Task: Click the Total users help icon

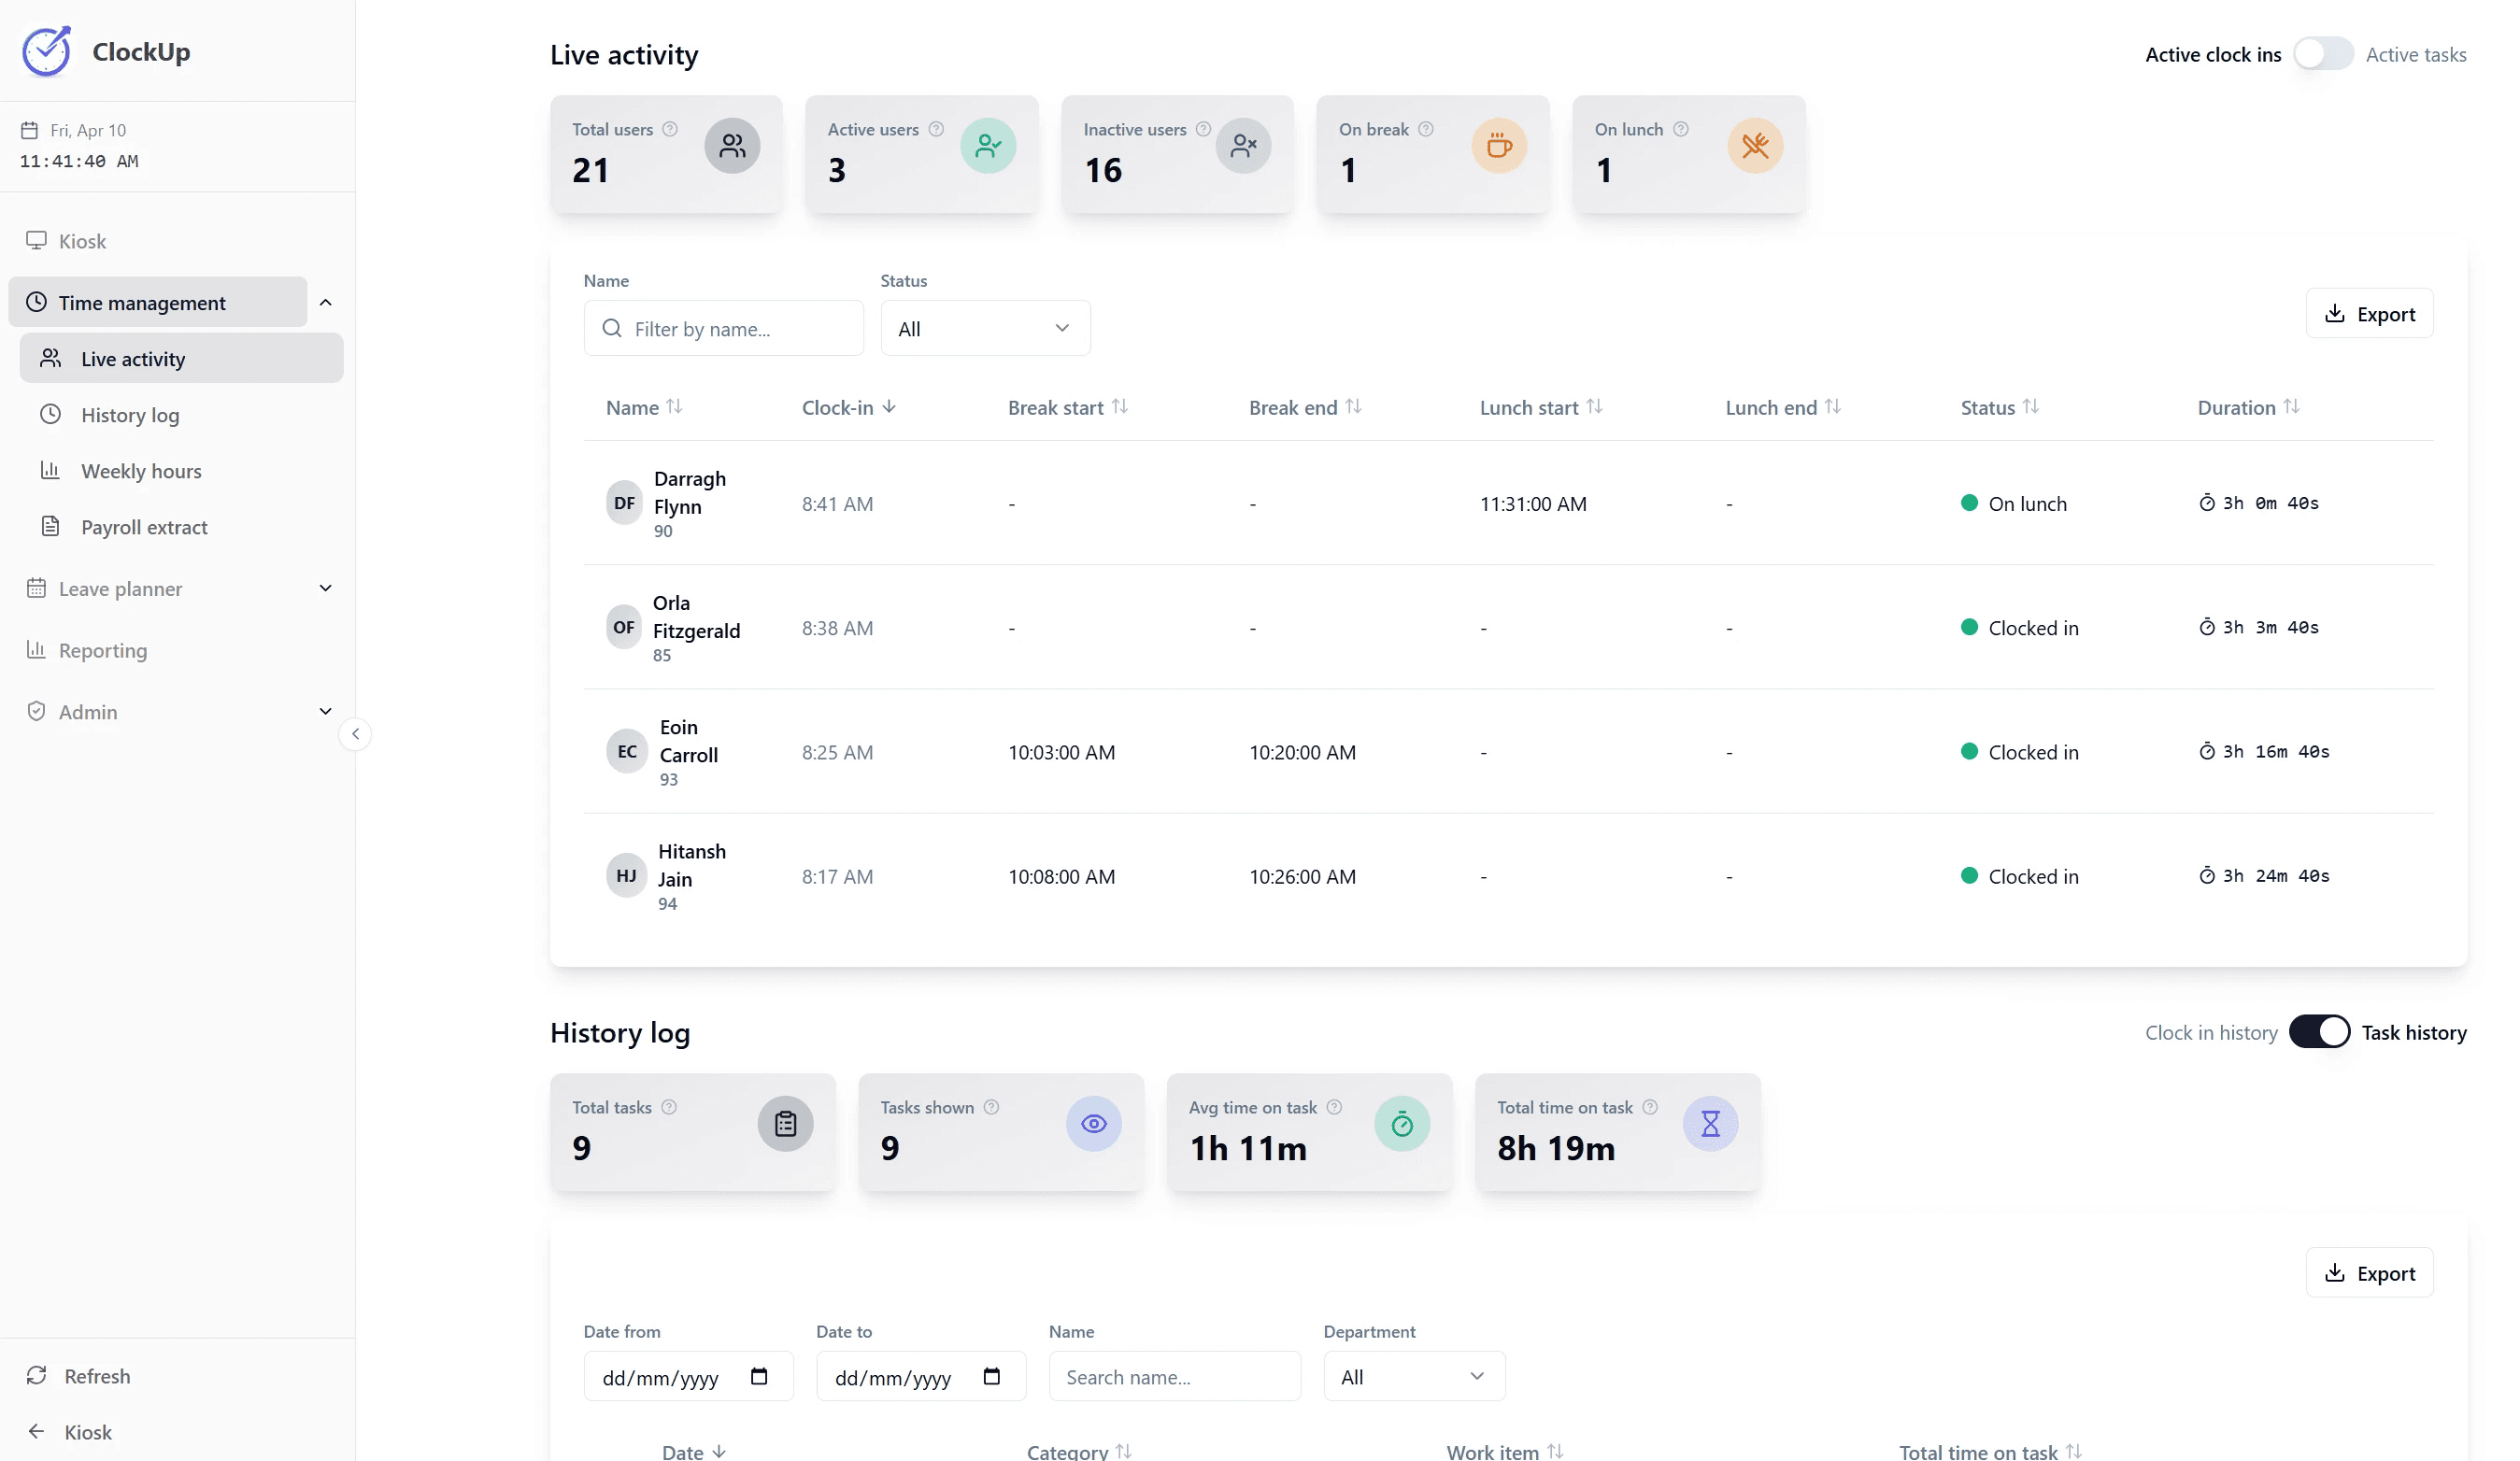Action: (670, 129)
